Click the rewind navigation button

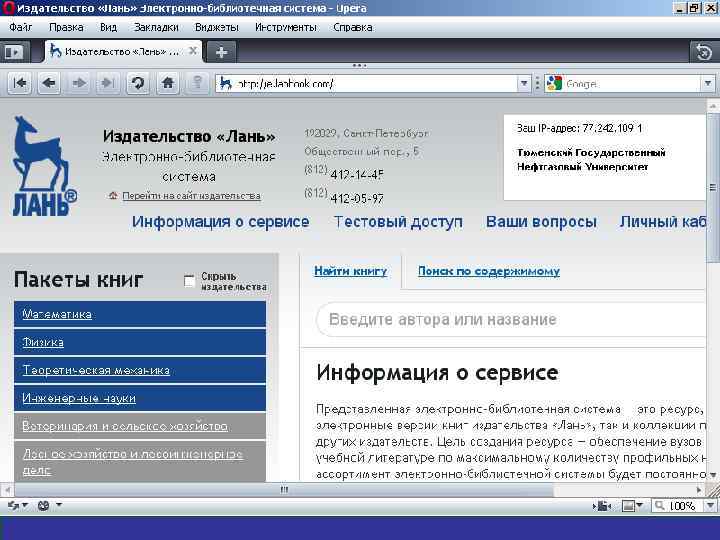(20, 83)
